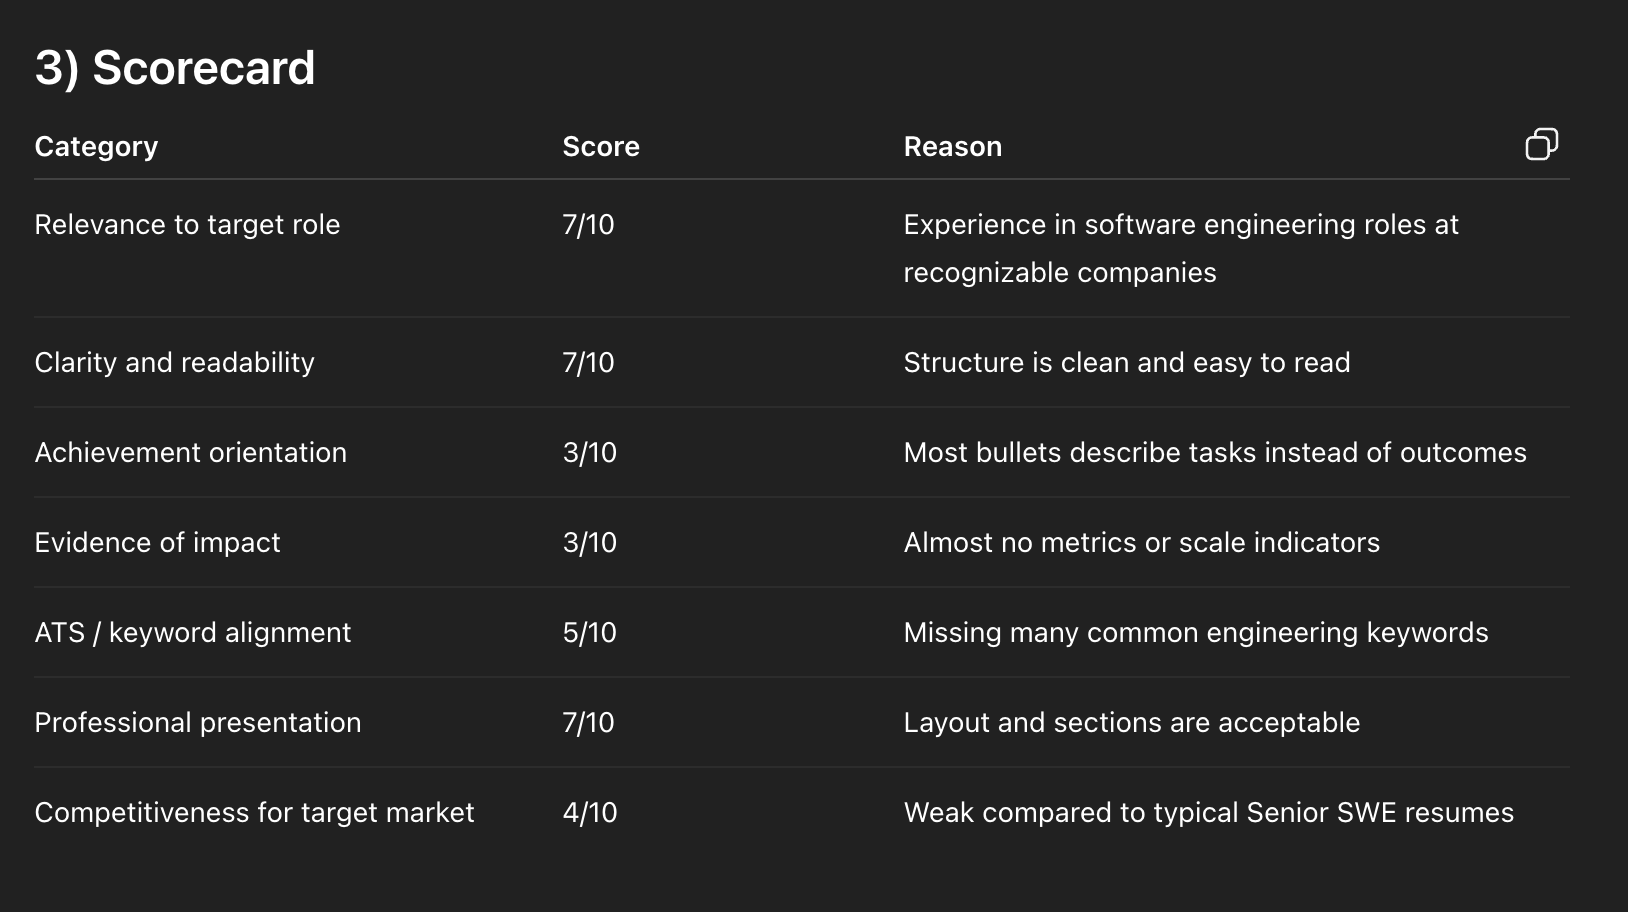Image resolution: width=1628 pixels, height=912 pixels.
Task: Click the Evidence of impact row label
Action: pos(157,543)
